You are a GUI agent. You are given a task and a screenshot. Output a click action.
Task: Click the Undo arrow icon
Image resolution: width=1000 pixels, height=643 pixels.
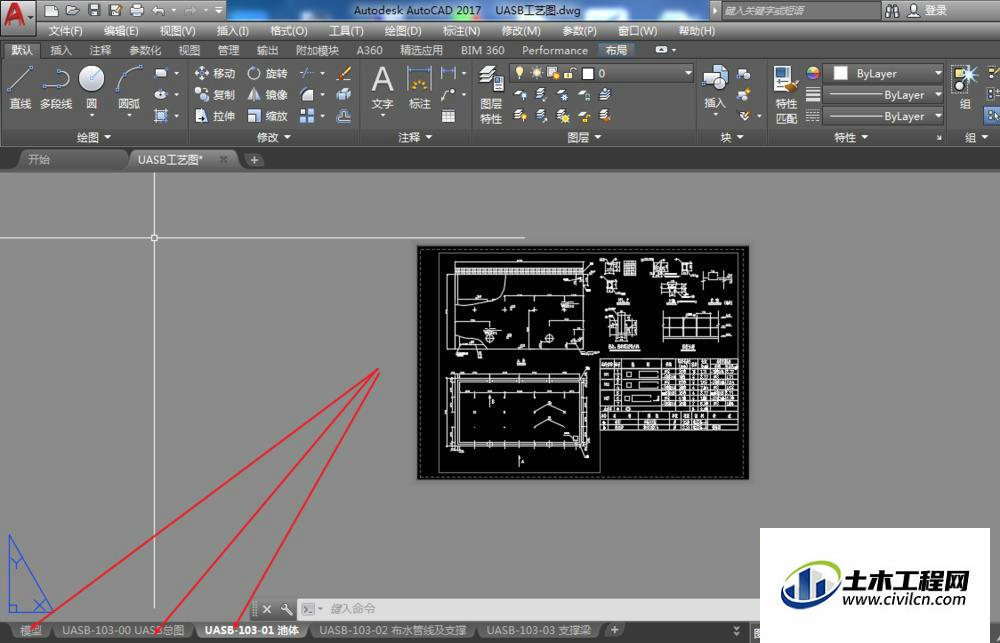pos(158,10)
